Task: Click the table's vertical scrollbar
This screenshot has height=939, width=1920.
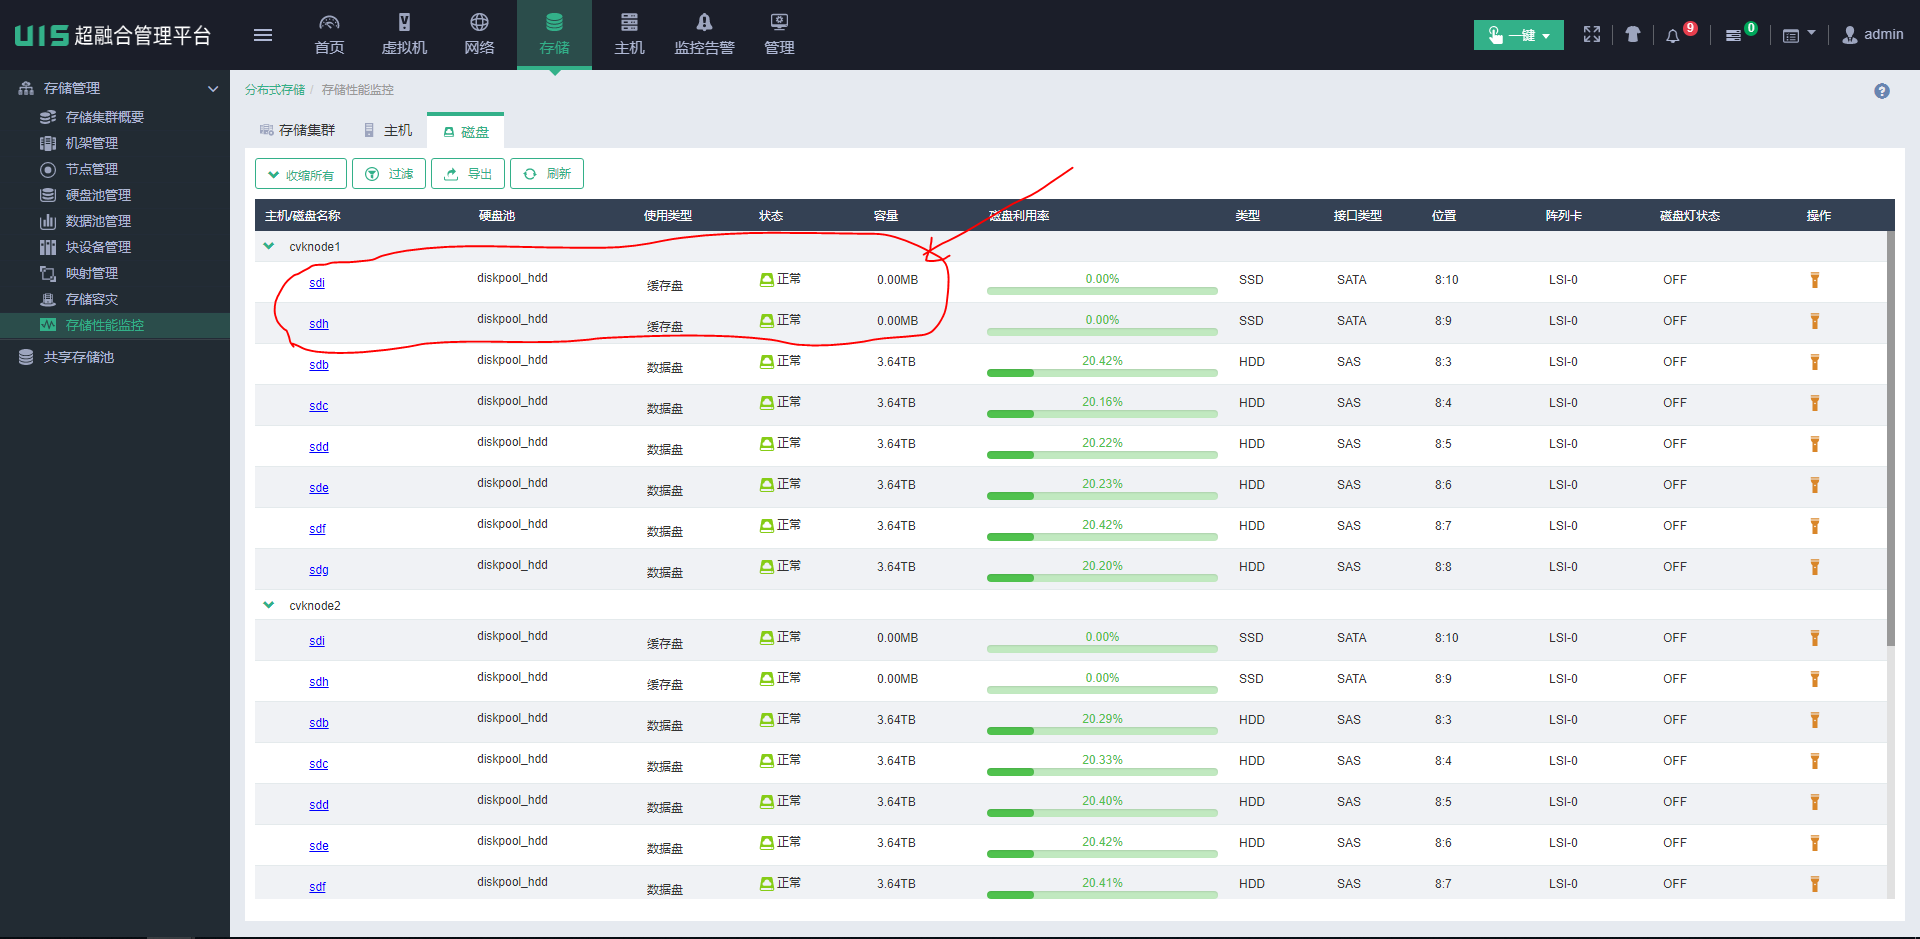Action: point(1890,440)
